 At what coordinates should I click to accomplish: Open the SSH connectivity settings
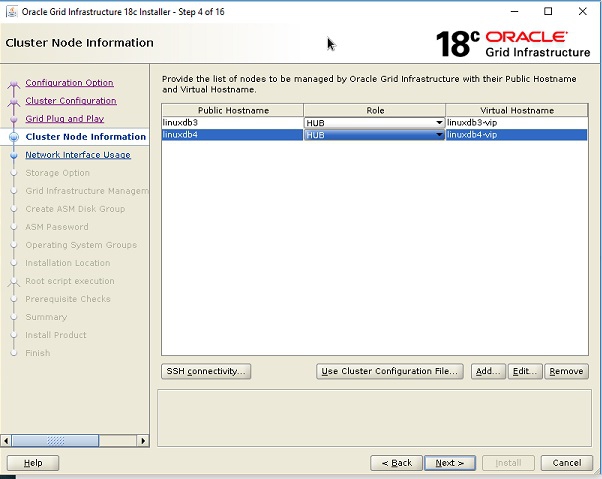[206, 372]
